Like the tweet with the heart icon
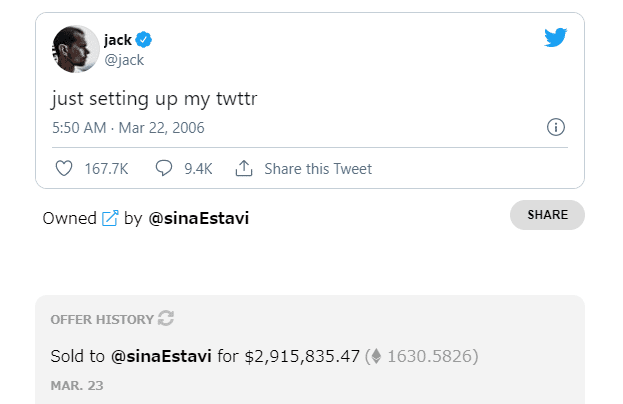The height and width of the screenshot is (404, 623). point(64,169)
